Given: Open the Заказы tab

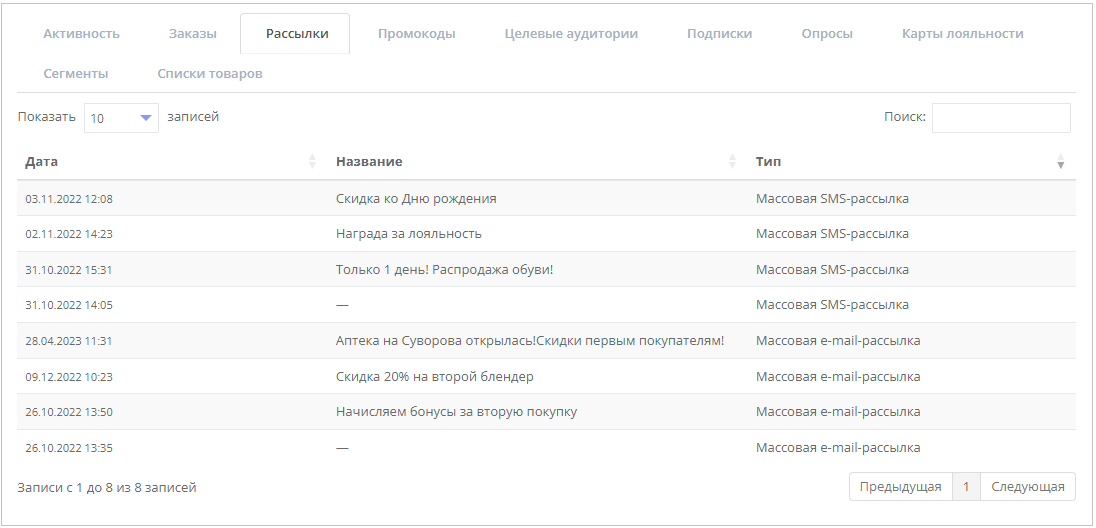Looking at the screenshot, I should tap(192, 34).
